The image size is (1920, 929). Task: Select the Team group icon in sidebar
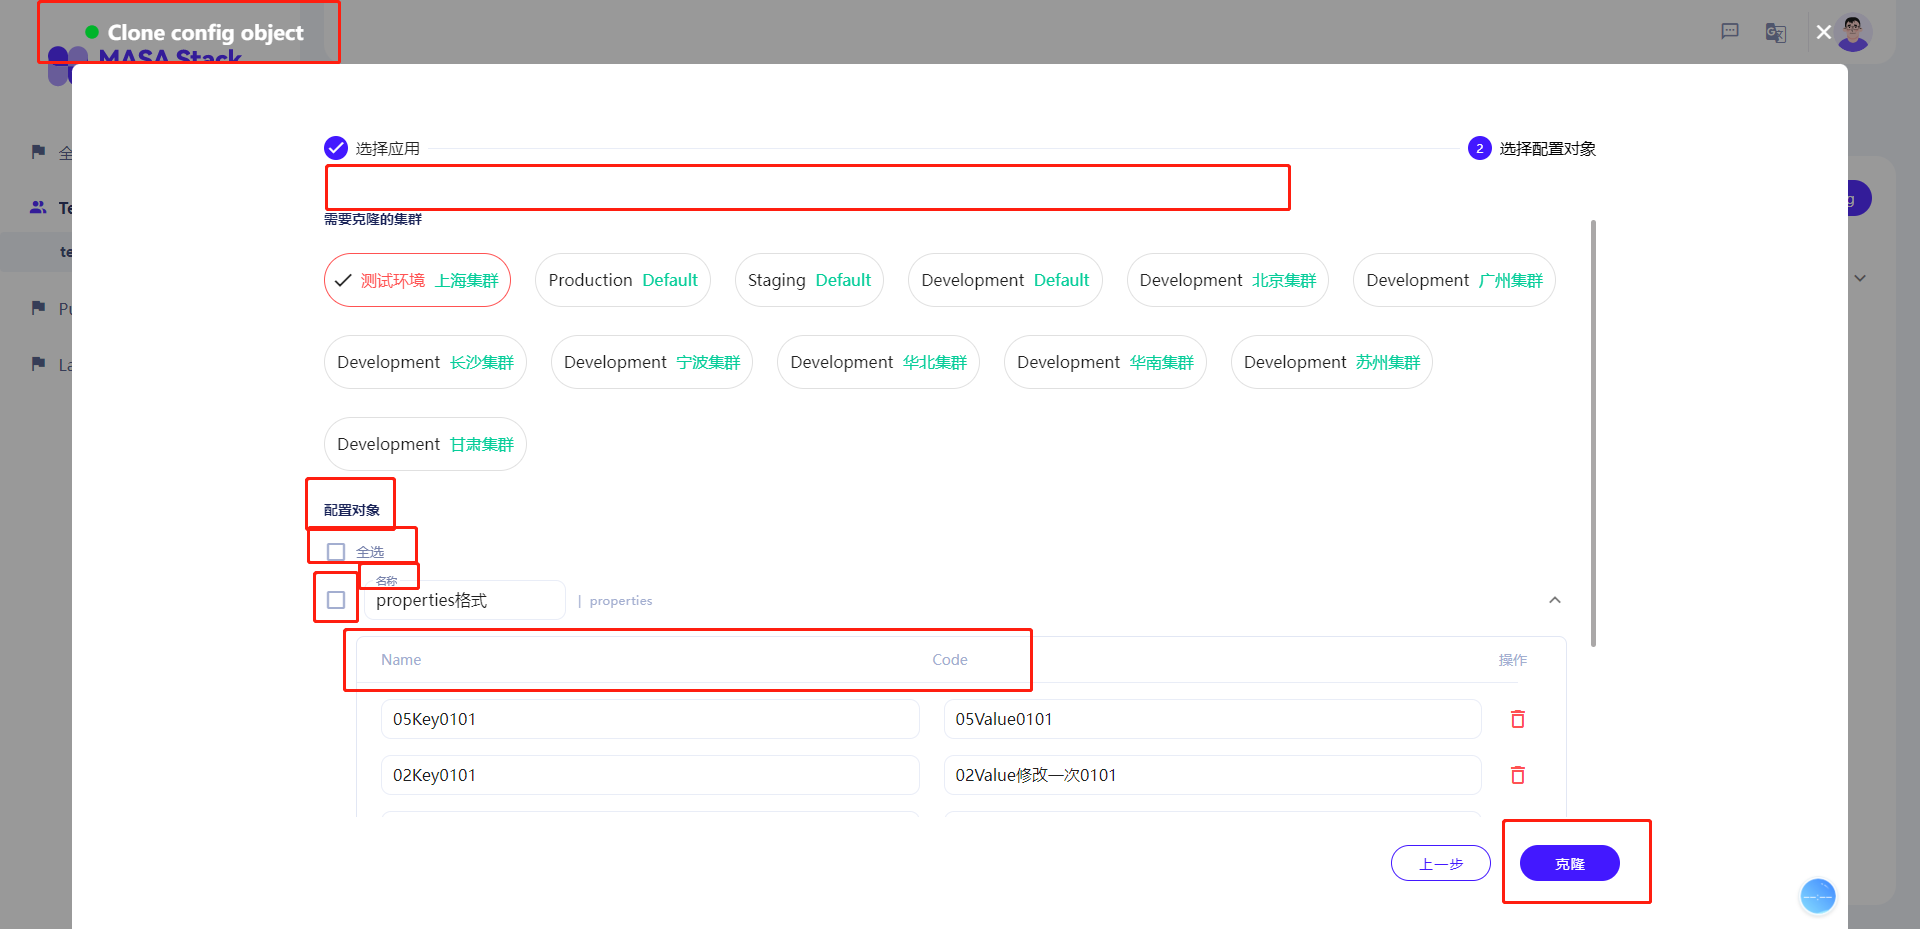point(39,207)
